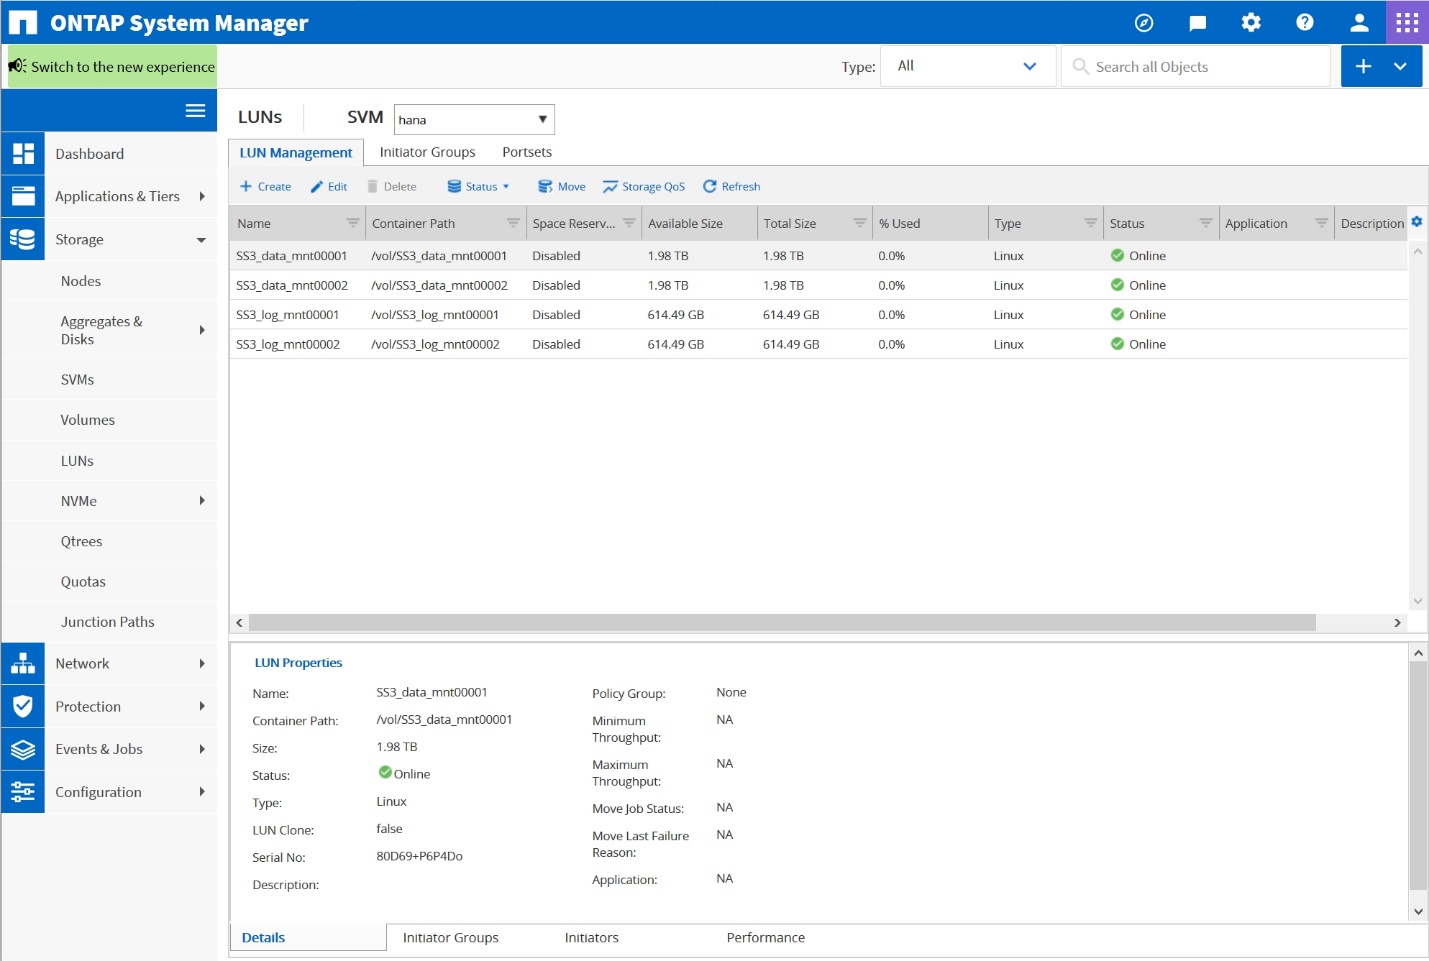Switch to the Initiator Groups tab

coord(427,152)
